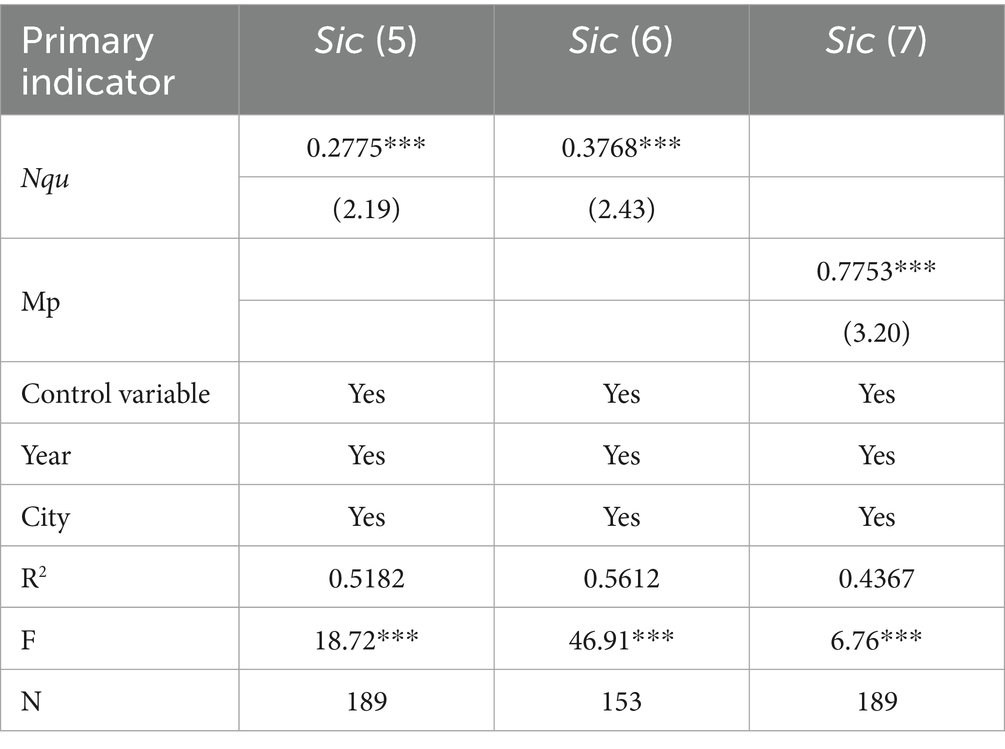
Task: Click the 0.2775*** coefficient cell
Action: [x=366, y=146]
